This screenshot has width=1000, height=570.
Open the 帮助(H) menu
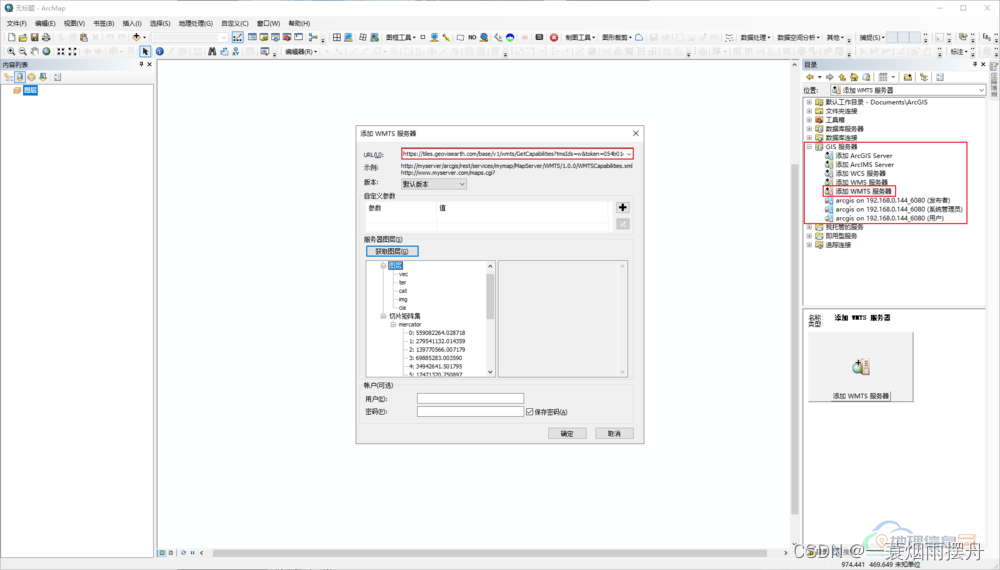click(x=298, y=24)
